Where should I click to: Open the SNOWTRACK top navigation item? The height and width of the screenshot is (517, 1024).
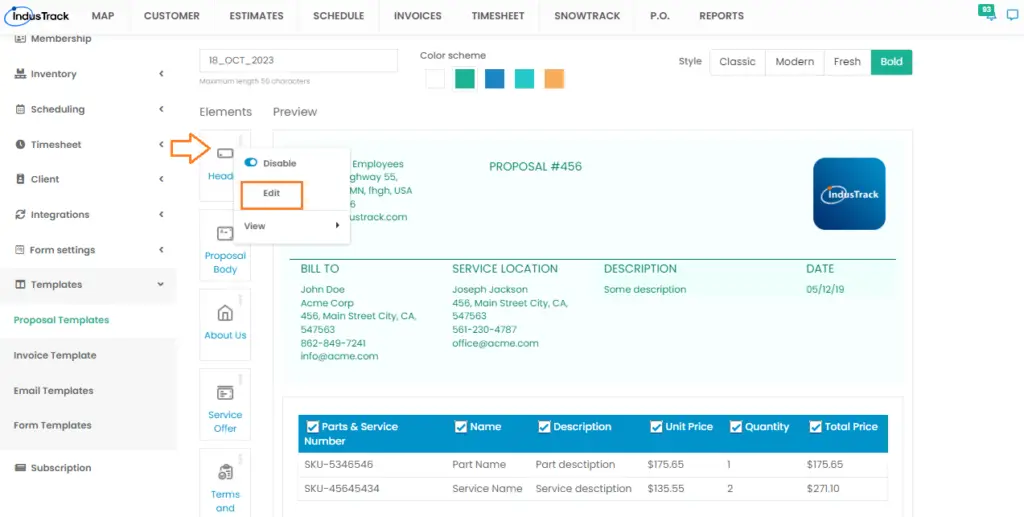tap(587, 16)
